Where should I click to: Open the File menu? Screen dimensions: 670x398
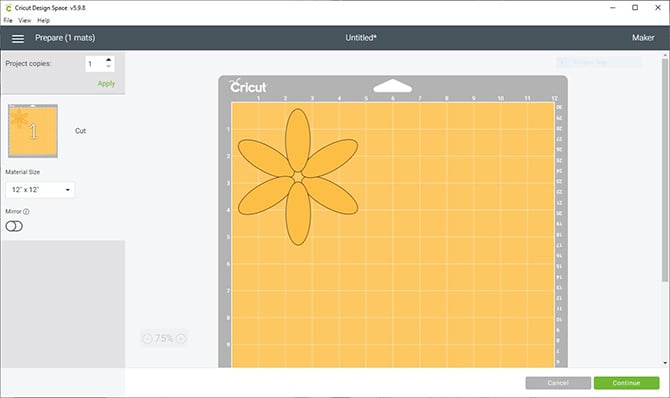(x=8, y=20)
